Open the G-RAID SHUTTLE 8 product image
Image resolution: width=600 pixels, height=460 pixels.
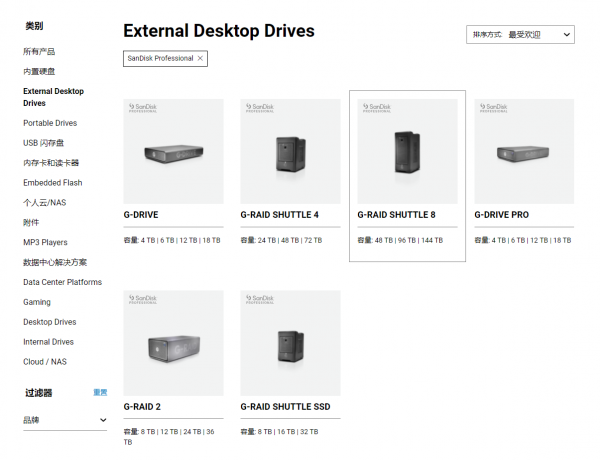pos(407,151)
